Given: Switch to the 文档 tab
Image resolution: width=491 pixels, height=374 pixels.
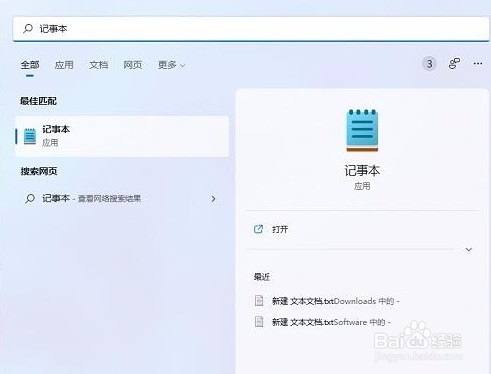Looking at the screenshot, I should click(x=98, y=65).
